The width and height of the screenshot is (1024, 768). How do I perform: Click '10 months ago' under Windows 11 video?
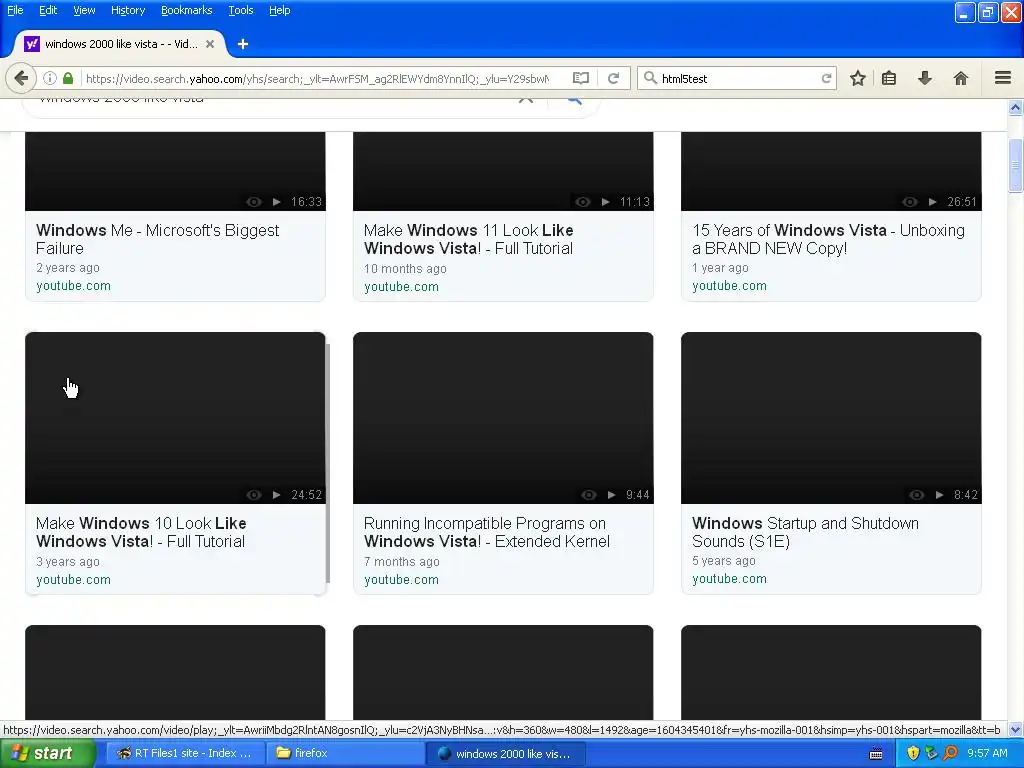[405, 268]
